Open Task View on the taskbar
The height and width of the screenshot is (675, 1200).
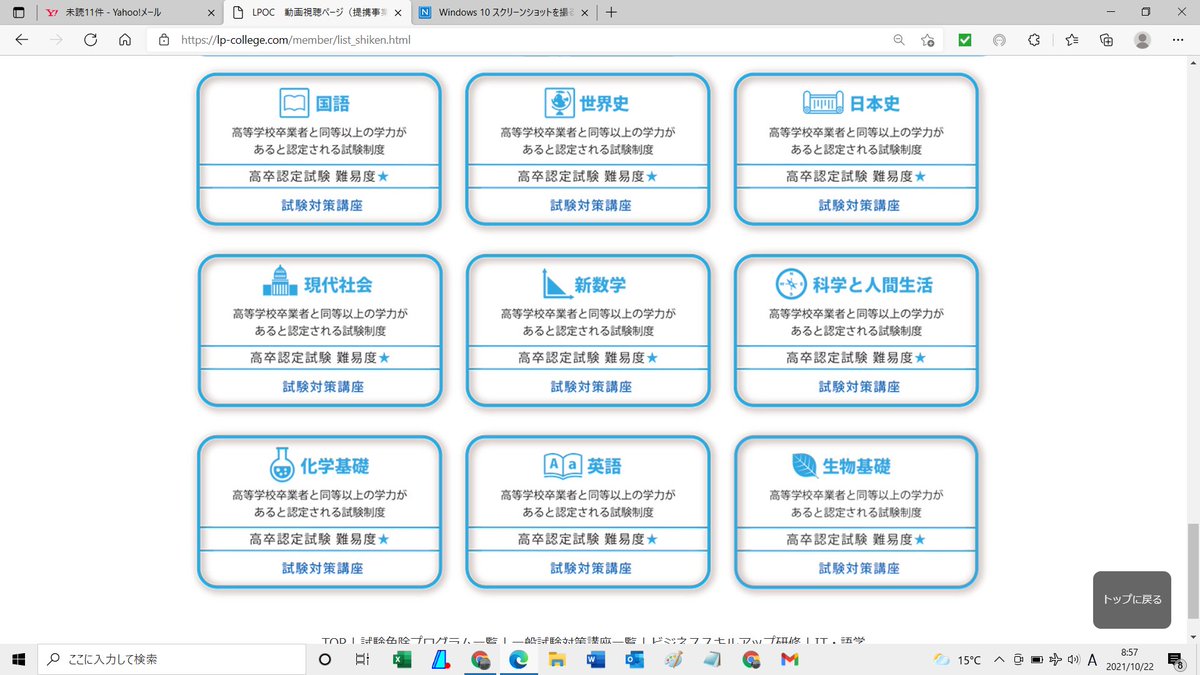coord(363,659)
